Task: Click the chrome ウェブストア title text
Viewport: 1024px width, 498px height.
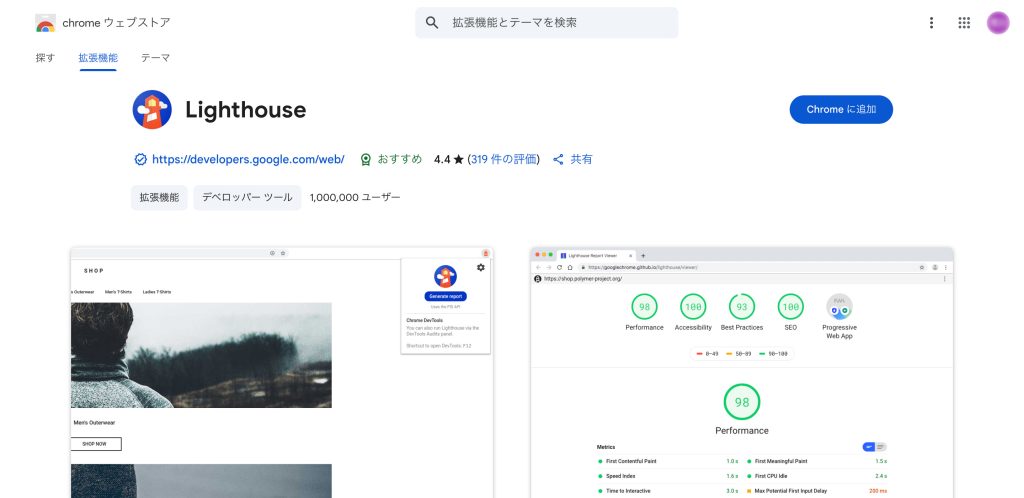Action: (x=116, y=23)
